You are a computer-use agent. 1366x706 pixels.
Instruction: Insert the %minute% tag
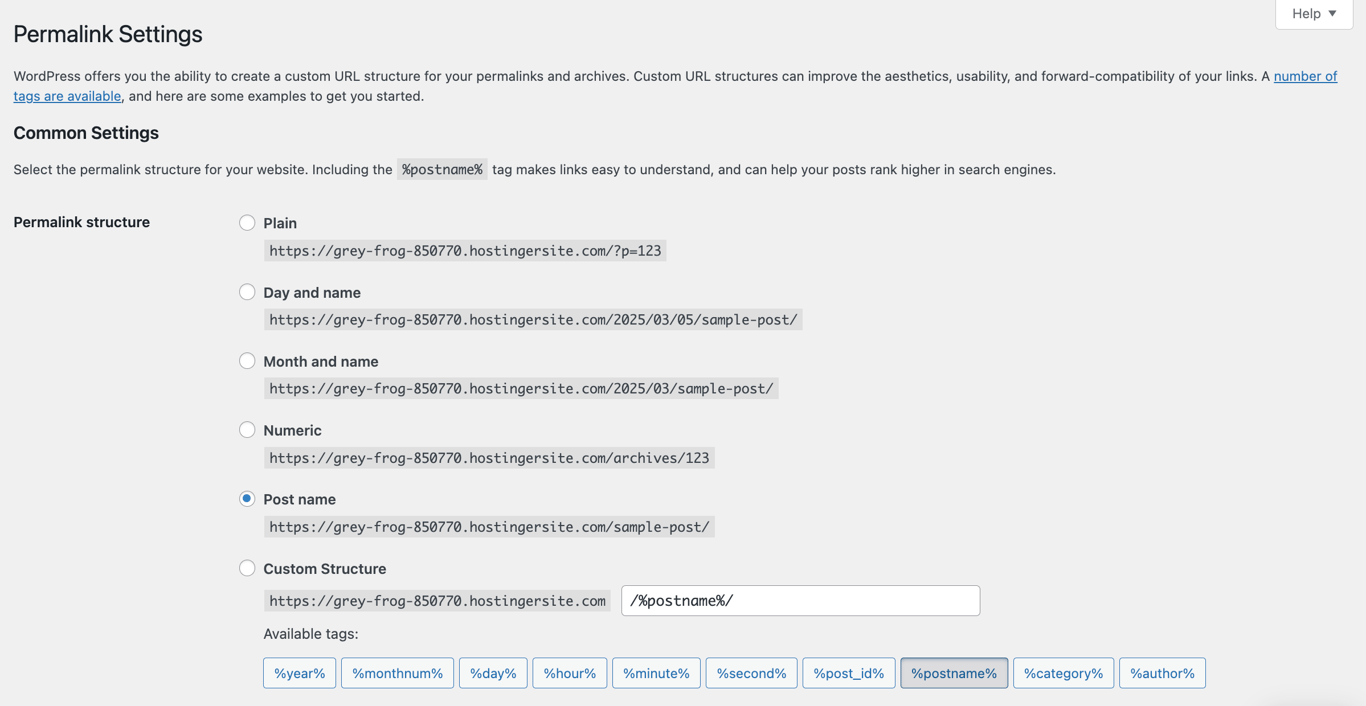[x=656, y=673]
